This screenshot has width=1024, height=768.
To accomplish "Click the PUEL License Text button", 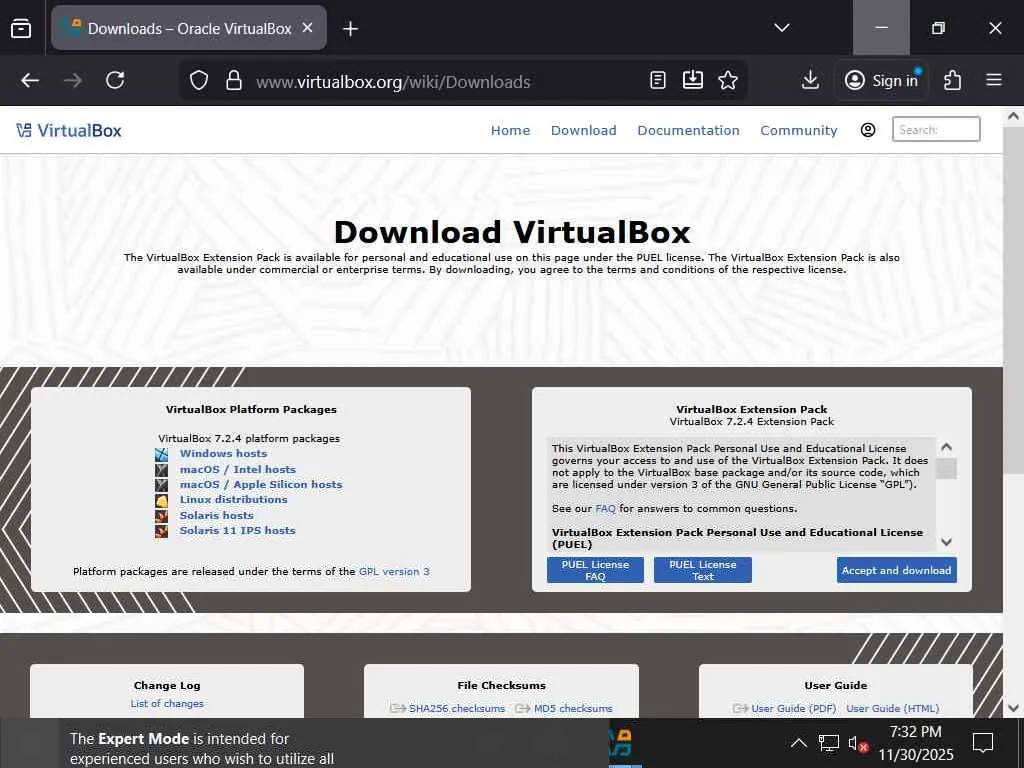I will tap(703, 570).
